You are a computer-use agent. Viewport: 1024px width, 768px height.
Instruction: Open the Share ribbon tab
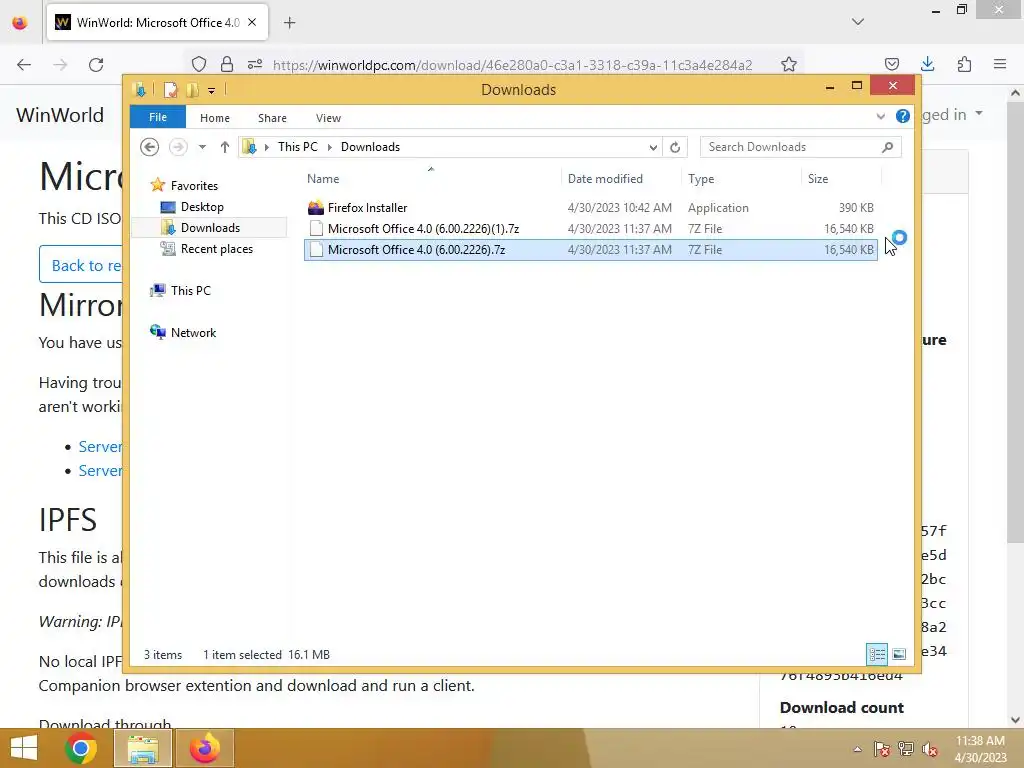pos(272,118)
